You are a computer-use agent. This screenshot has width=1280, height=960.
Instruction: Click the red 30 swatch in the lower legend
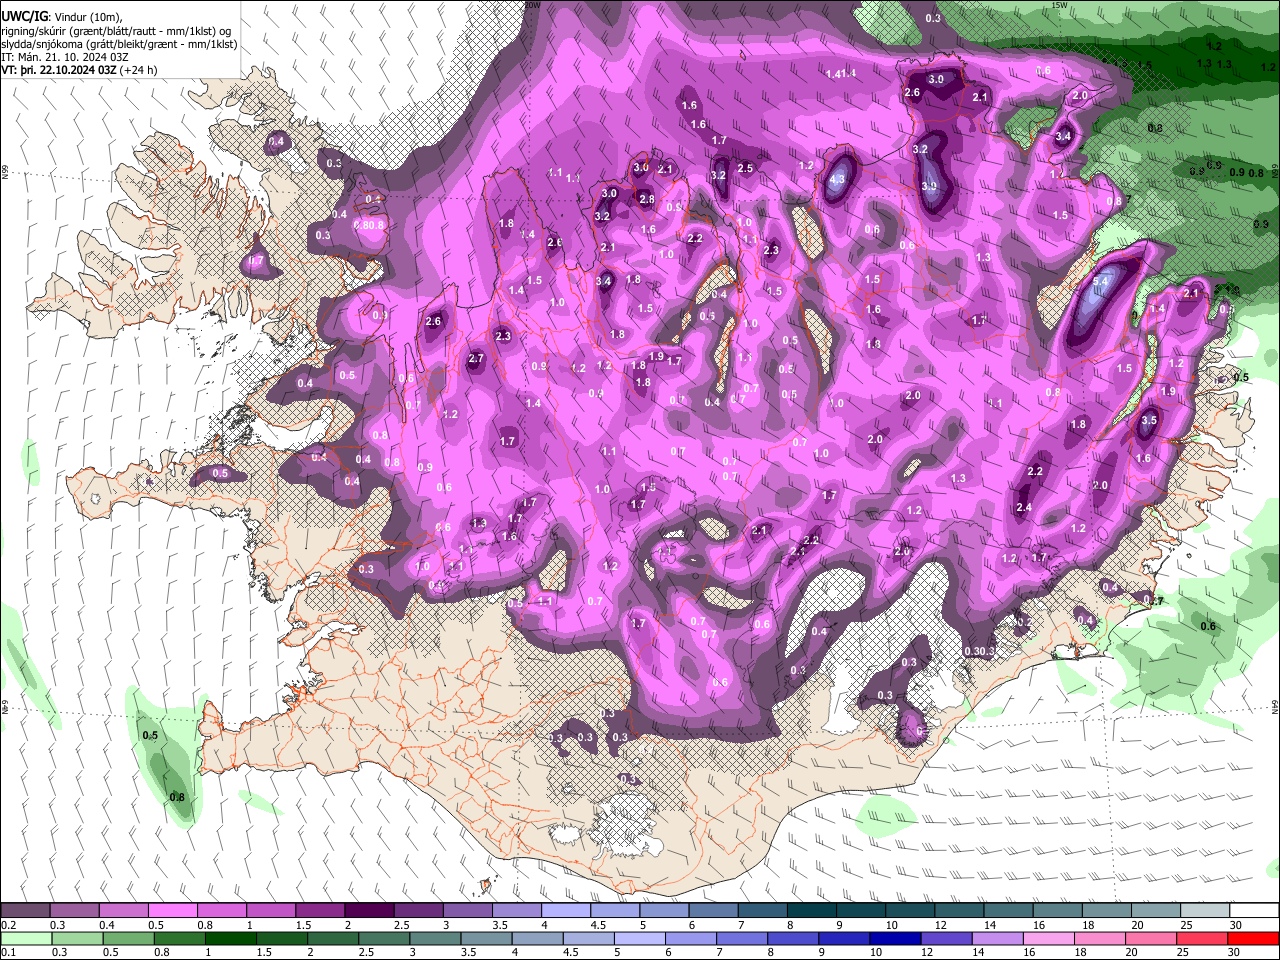tap(1254, 939)
